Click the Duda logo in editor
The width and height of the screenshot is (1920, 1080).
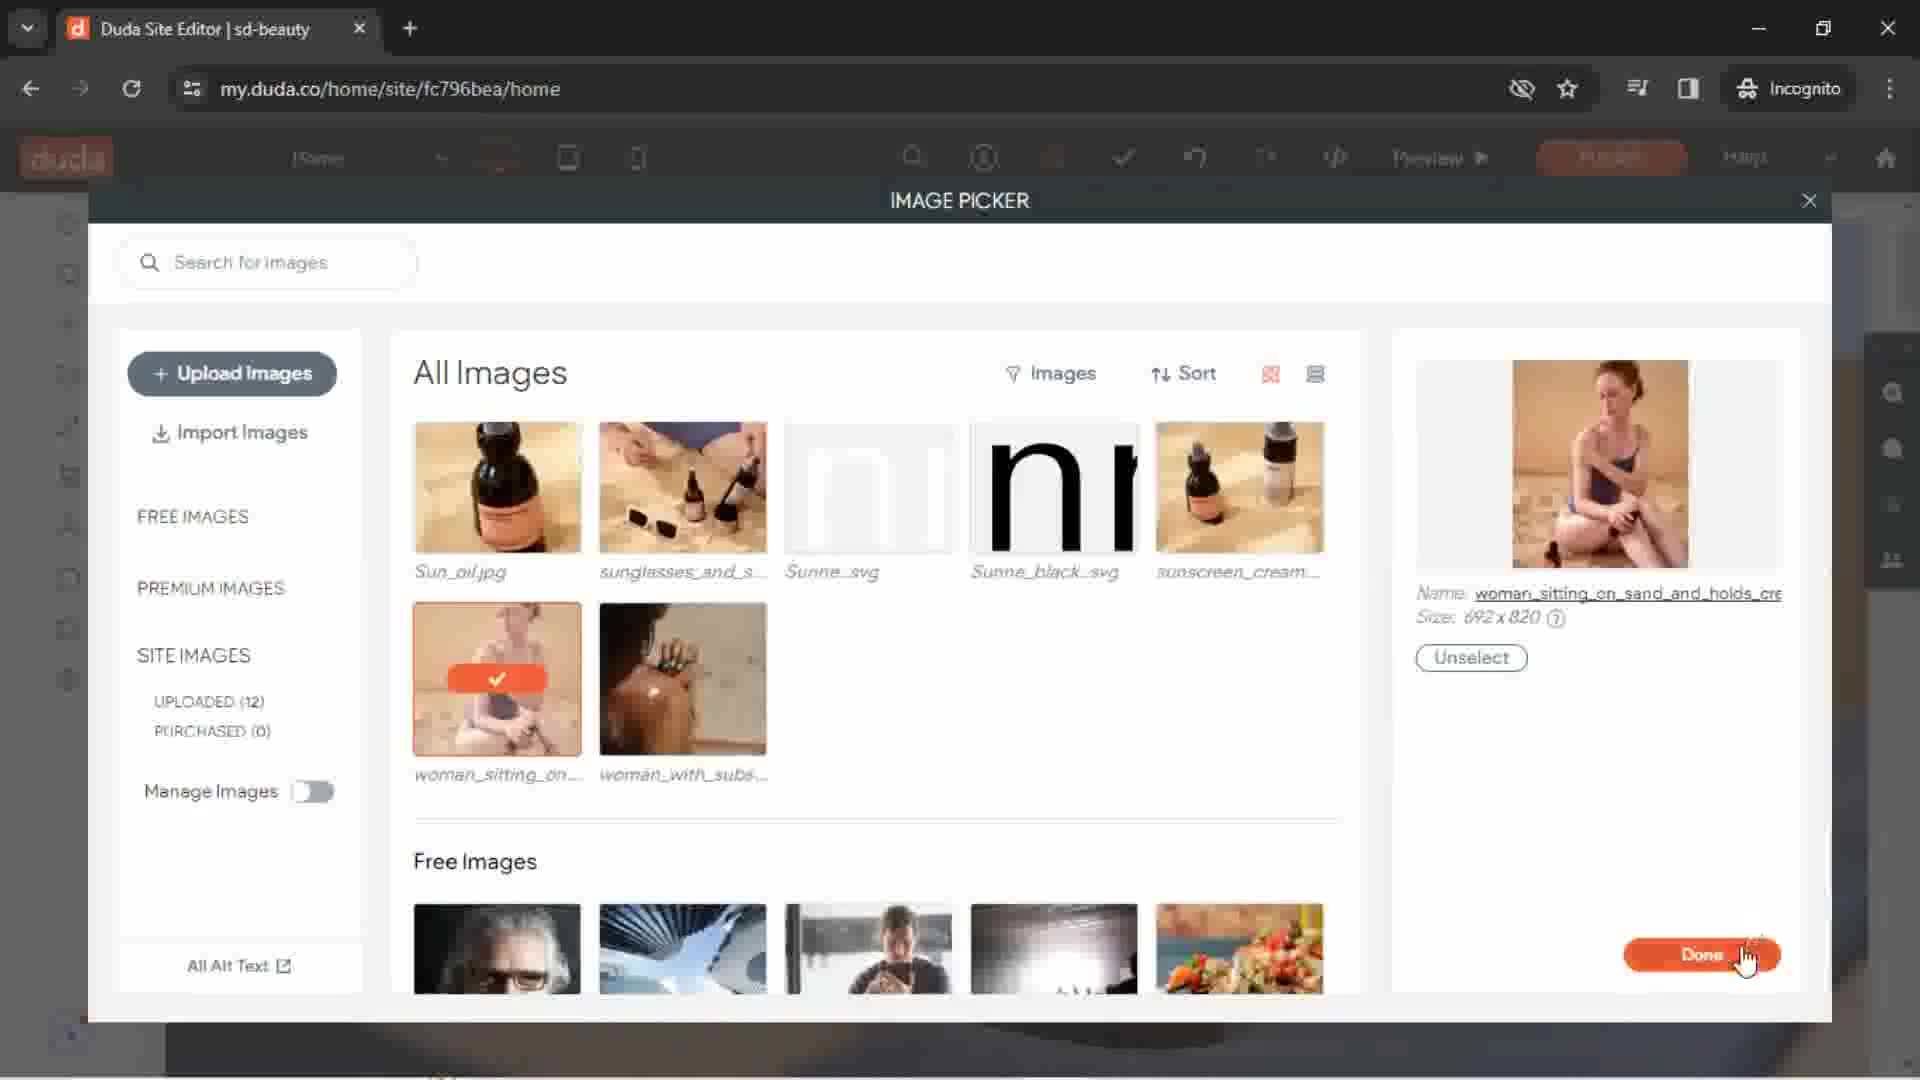[x=67, y=158]
